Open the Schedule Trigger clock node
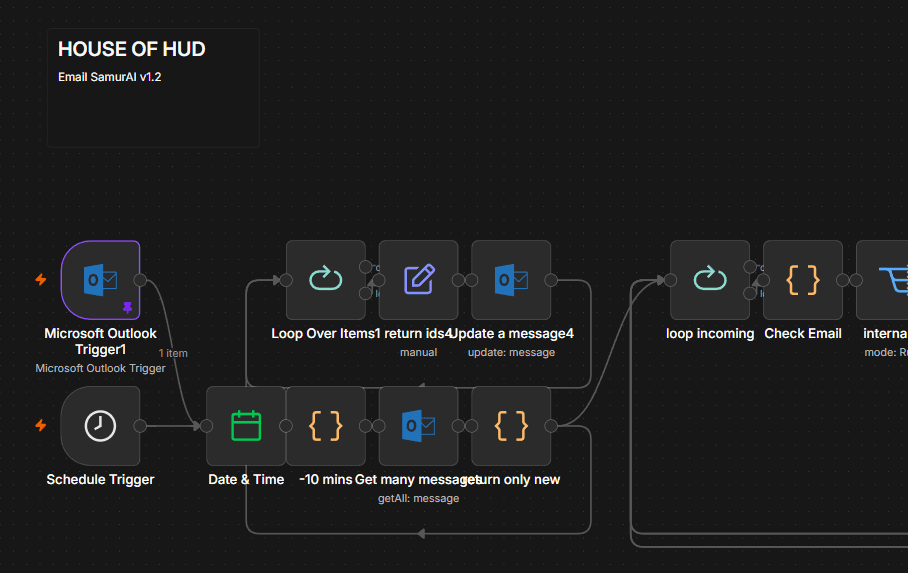The height and width of the screenshot is (573, 908). [100, 426]
